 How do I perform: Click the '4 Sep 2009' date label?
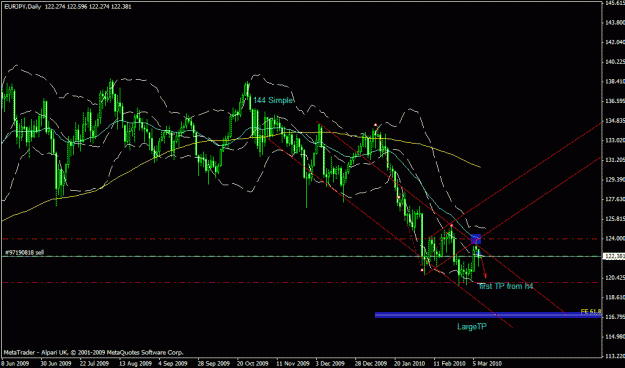pyautogui.click(x=173, y=364)
